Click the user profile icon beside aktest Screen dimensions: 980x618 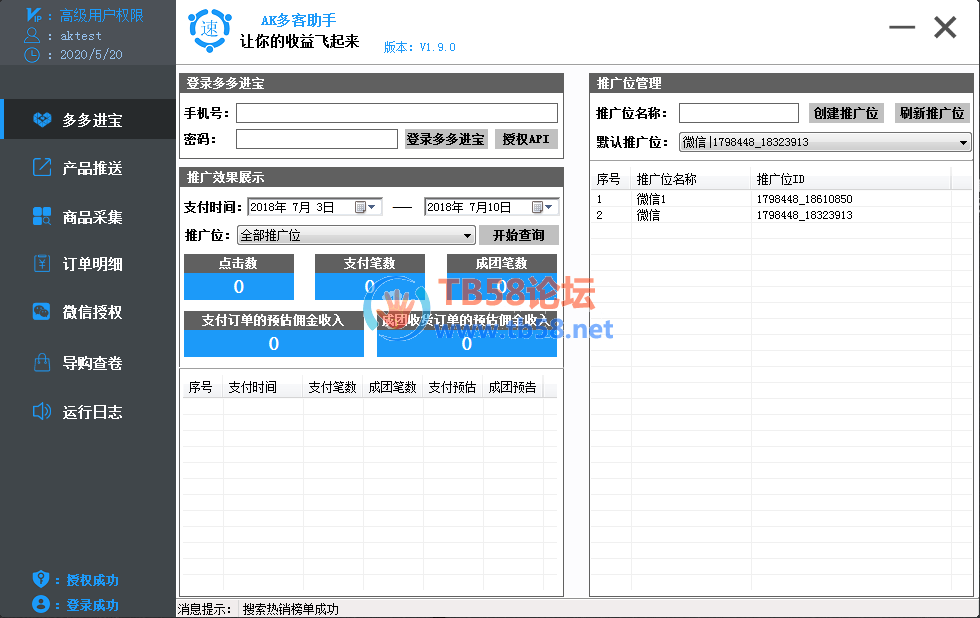(32, 36)
